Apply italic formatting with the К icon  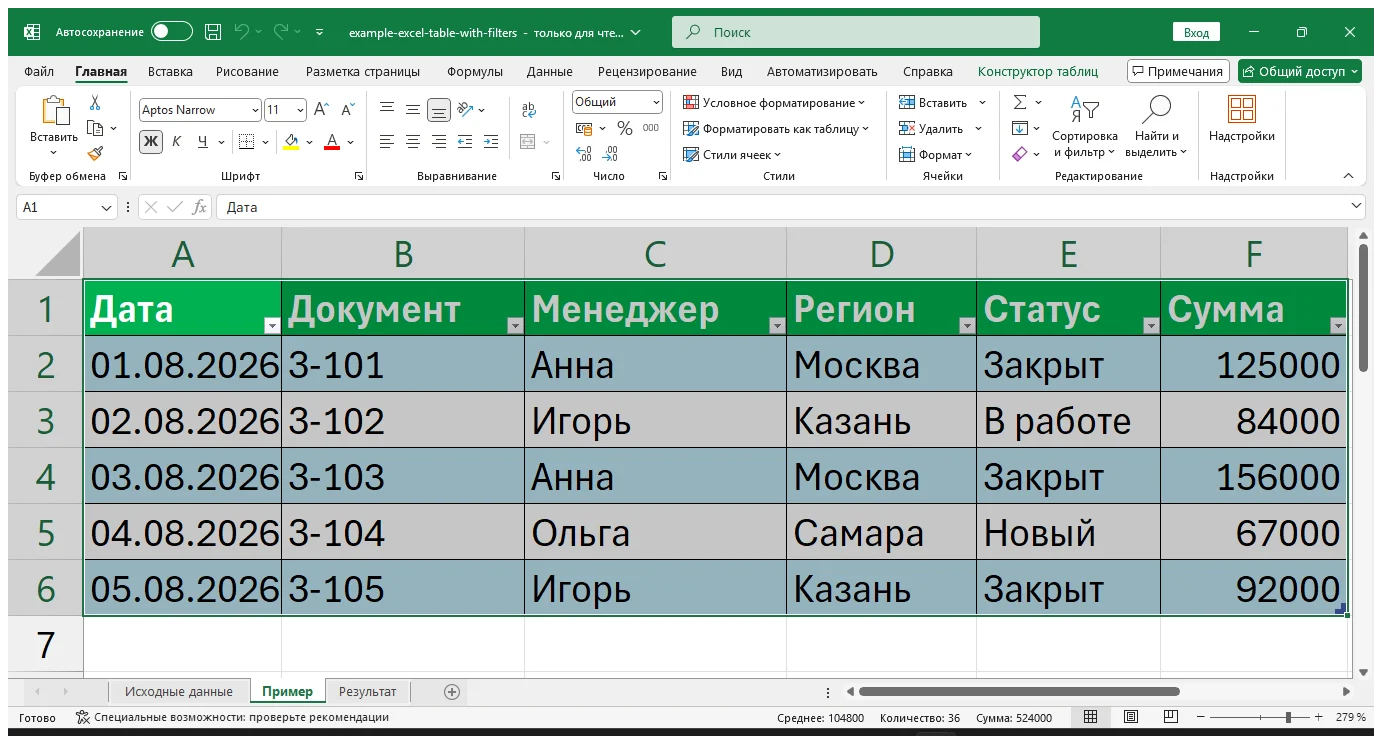pyautogui.click(x=177, y=142)
